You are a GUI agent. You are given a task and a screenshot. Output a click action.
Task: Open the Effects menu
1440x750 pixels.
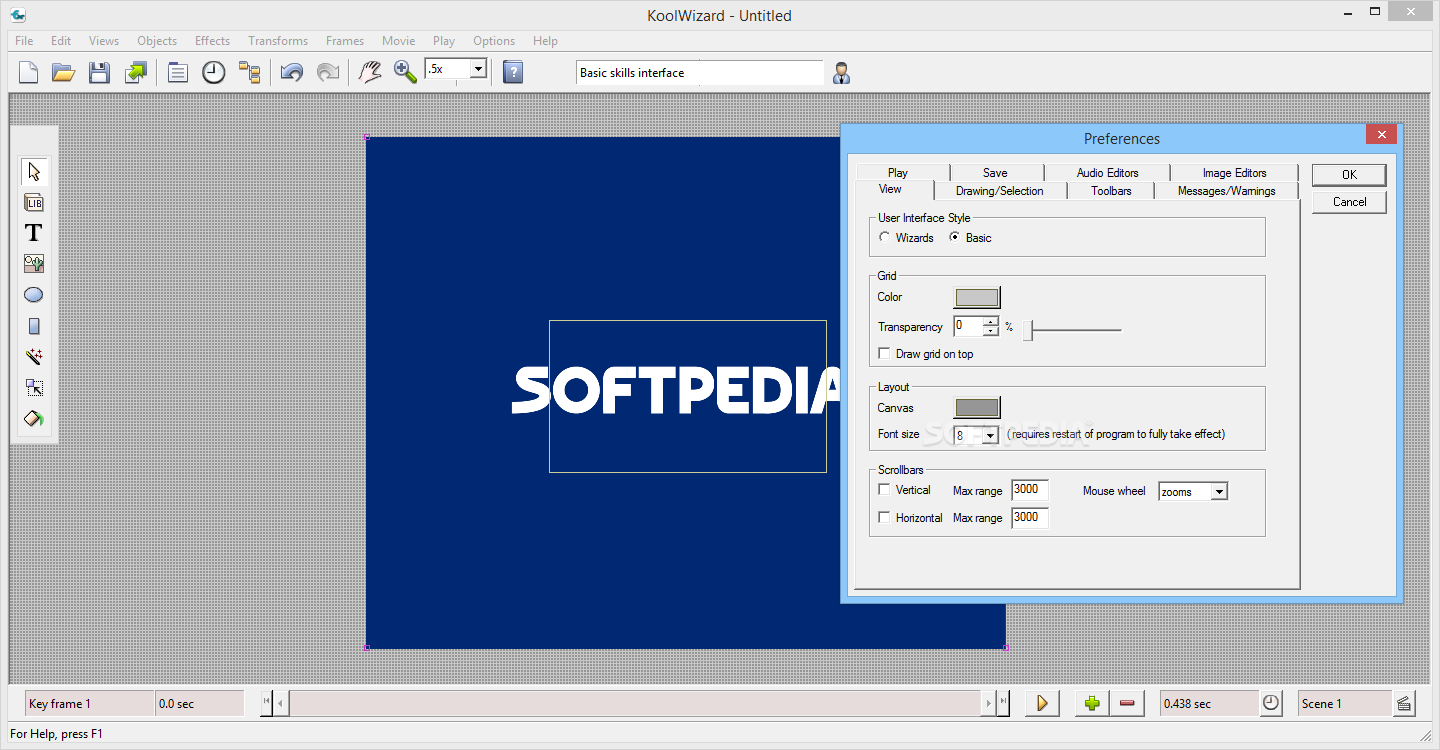coord(212,41)
